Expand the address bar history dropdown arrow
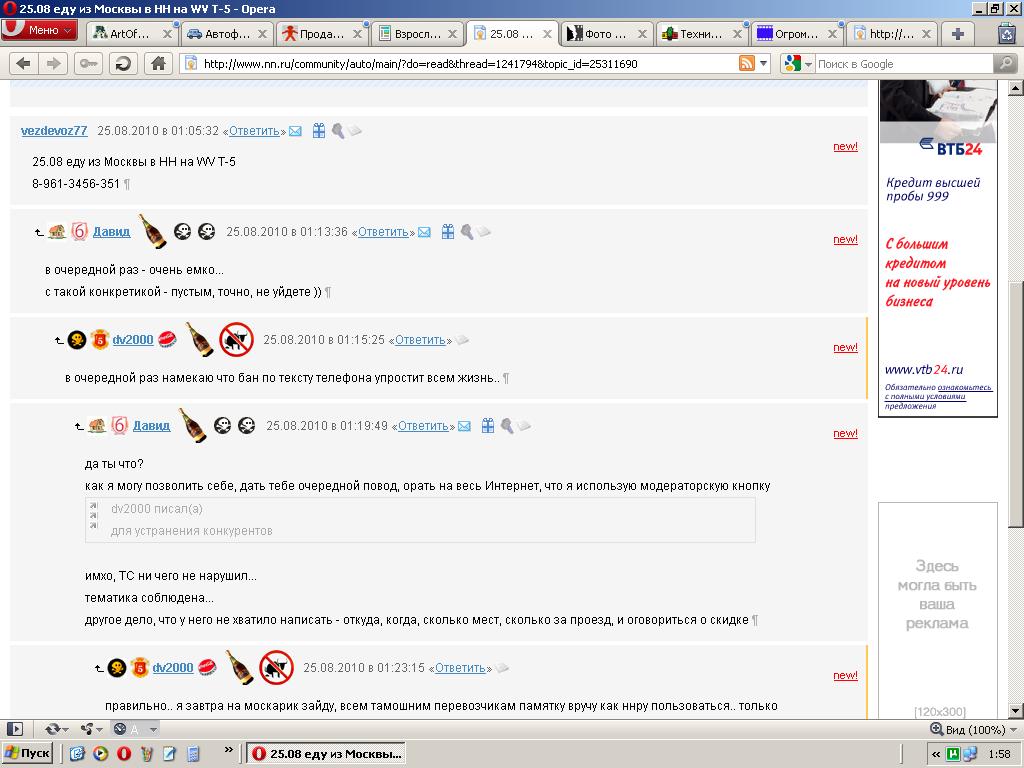Image resolution: width=1024 pixels, height=768 pixels. click(x=763, y=63)
